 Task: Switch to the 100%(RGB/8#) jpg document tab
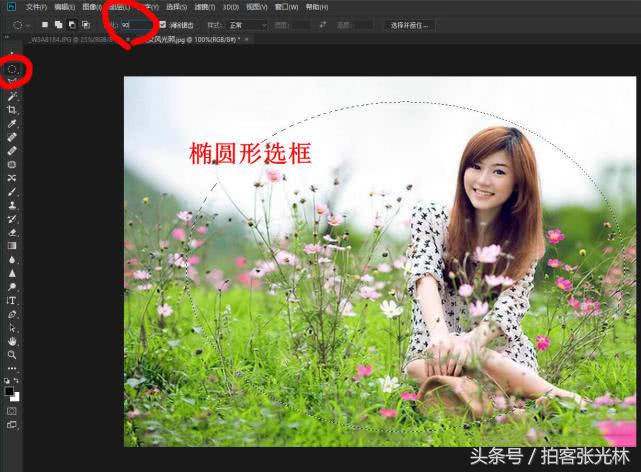coord(194,39)
